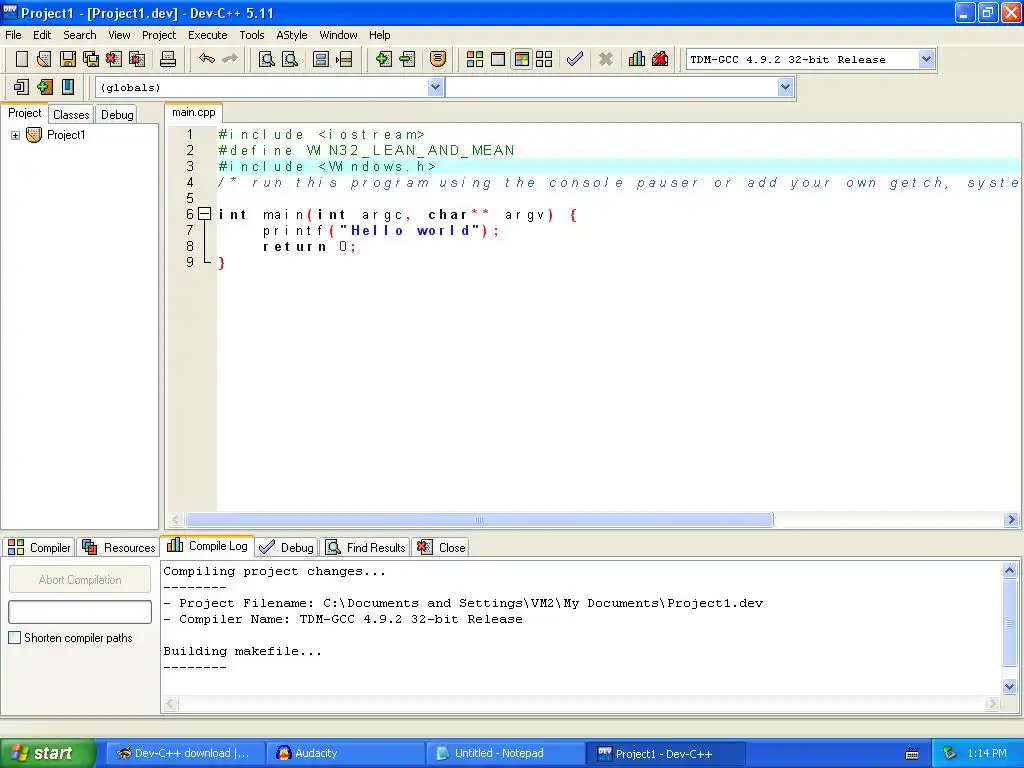
Task: Click Insert icon with green plus
Action: click(x=44, y=87)
